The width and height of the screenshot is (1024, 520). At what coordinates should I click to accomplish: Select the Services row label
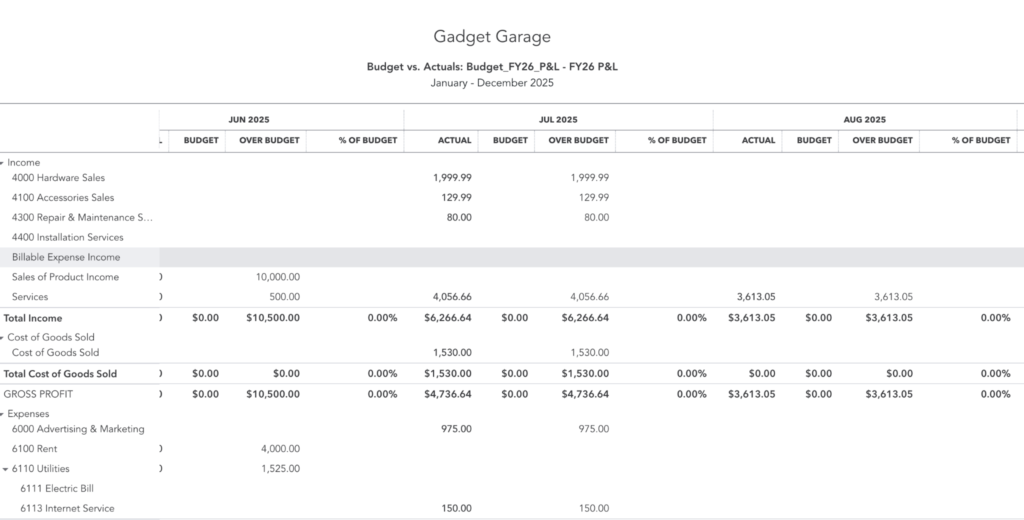(30, 297)
